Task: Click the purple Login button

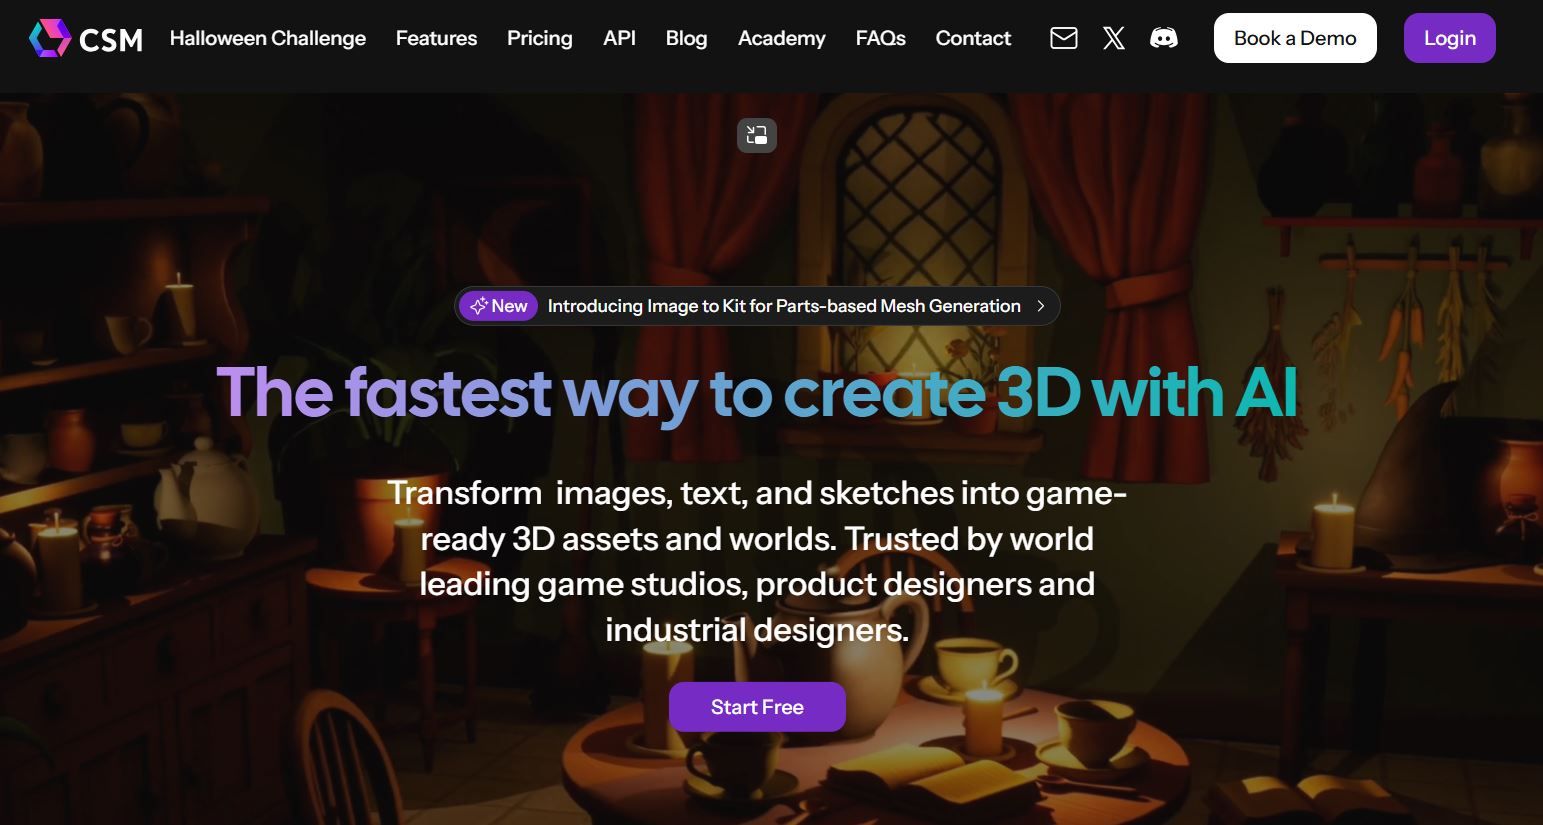Action: coord(1449,38)
